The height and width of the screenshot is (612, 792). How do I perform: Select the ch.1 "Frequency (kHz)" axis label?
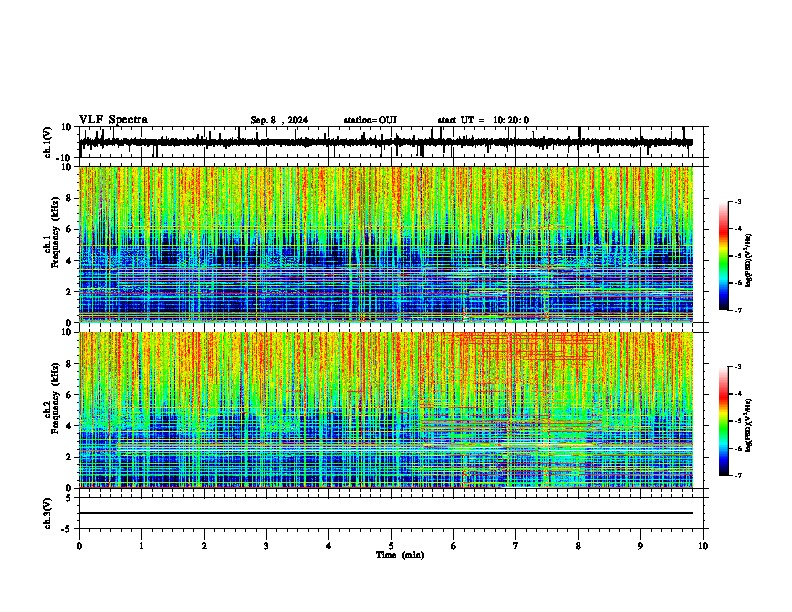pyautogui.click(x=55, y=233)
